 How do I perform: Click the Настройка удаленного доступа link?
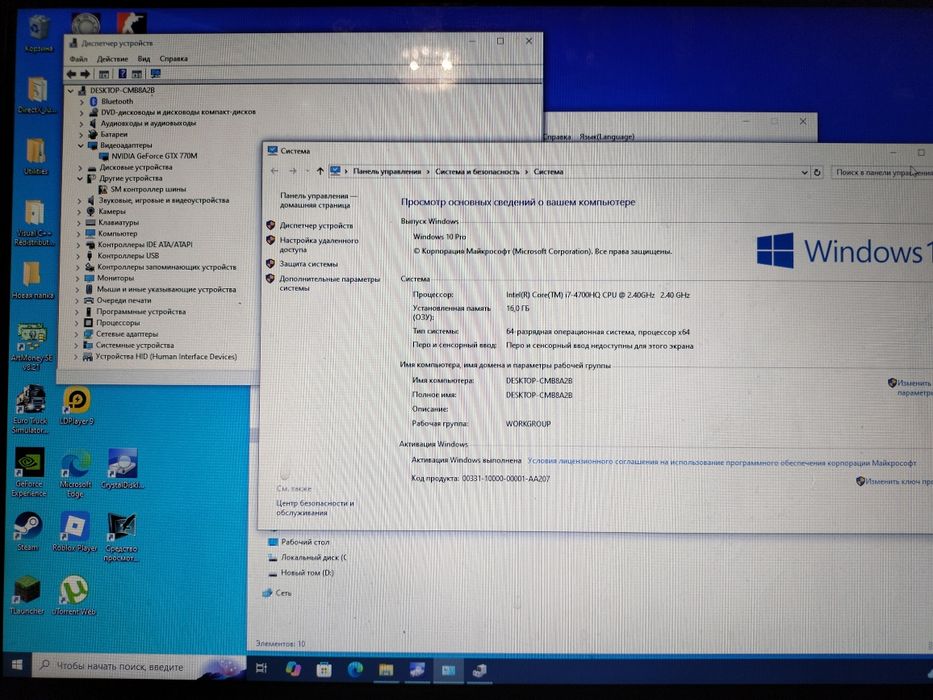[319, 245]
